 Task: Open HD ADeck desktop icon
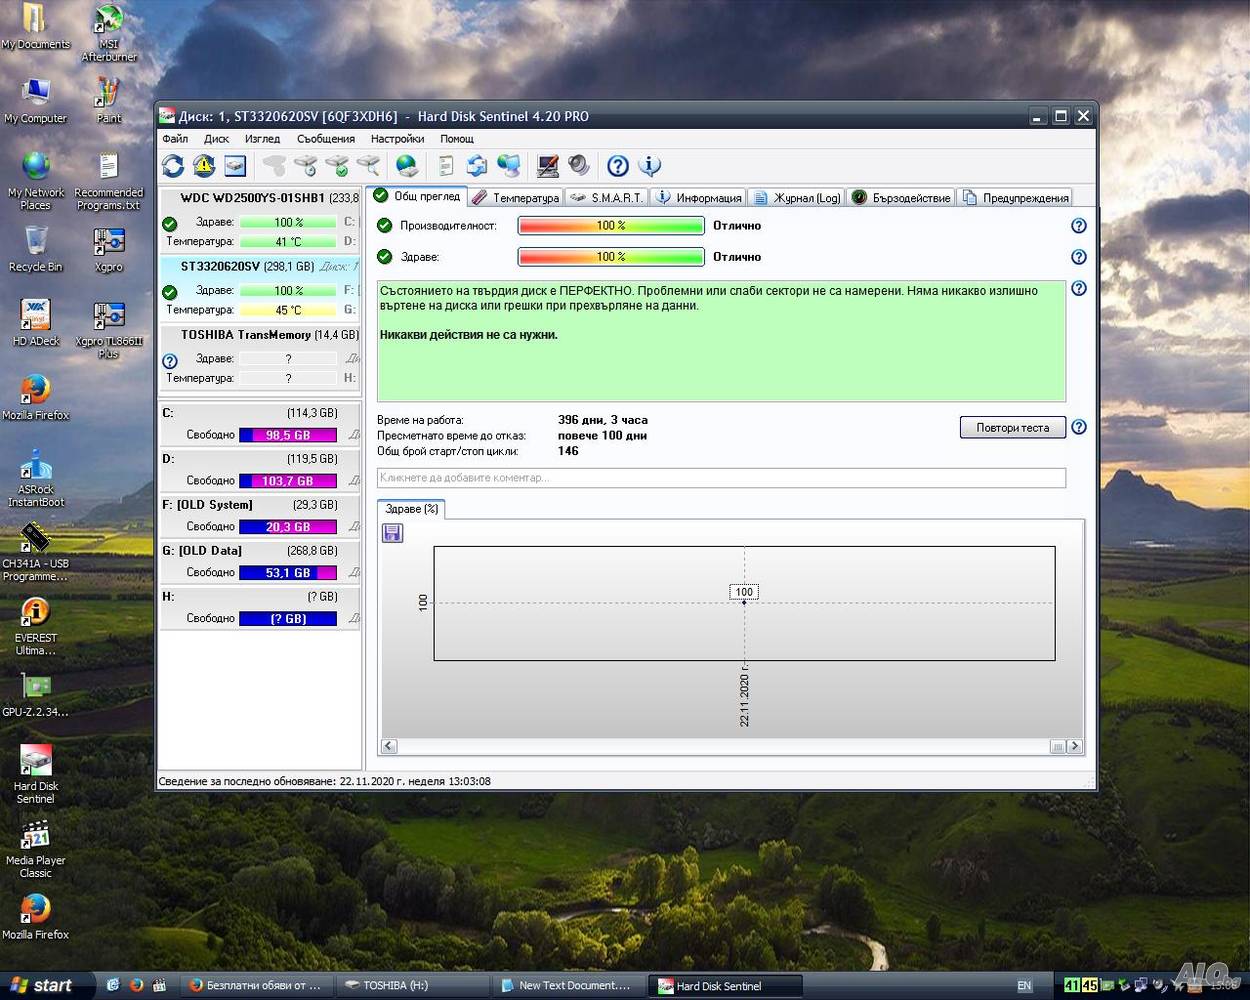(x=35, y=323)
